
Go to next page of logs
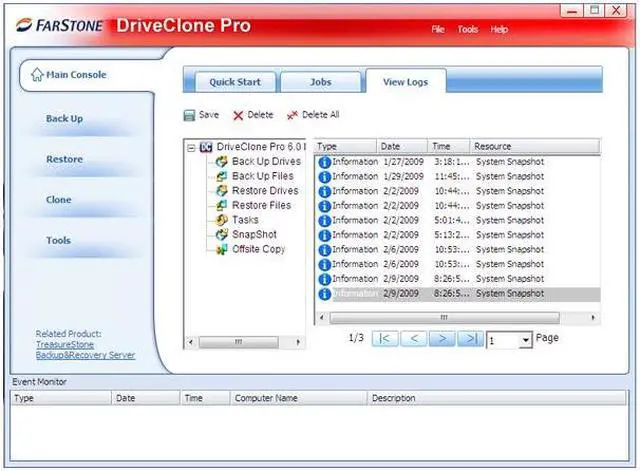(x=442, y=339)
